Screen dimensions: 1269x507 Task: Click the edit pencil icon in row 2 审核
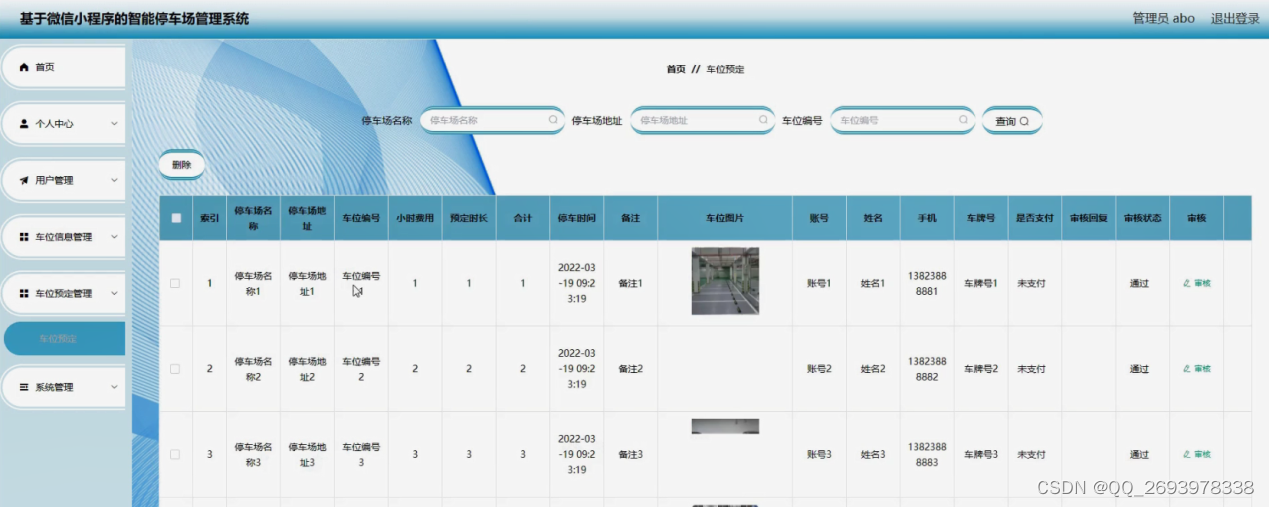pos(1187,368)
